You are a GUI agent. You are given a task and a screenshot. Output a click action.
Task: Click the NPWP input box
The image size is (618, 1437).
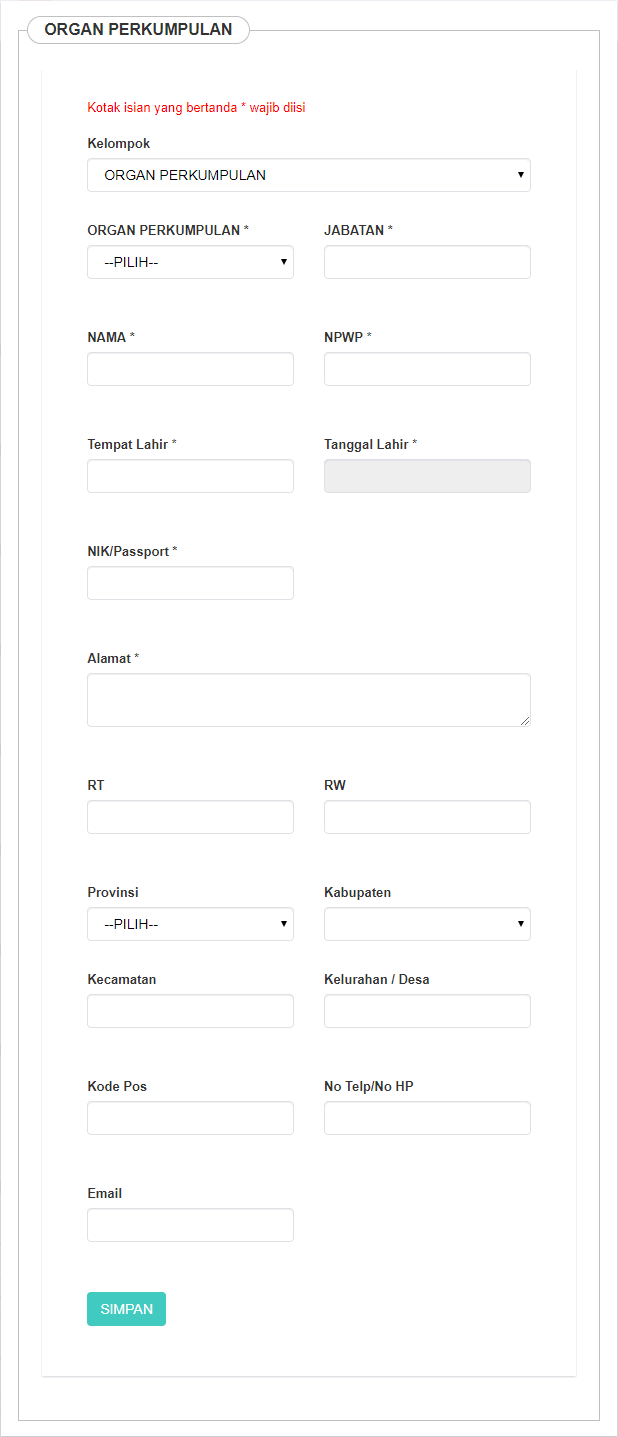(427, 369)
